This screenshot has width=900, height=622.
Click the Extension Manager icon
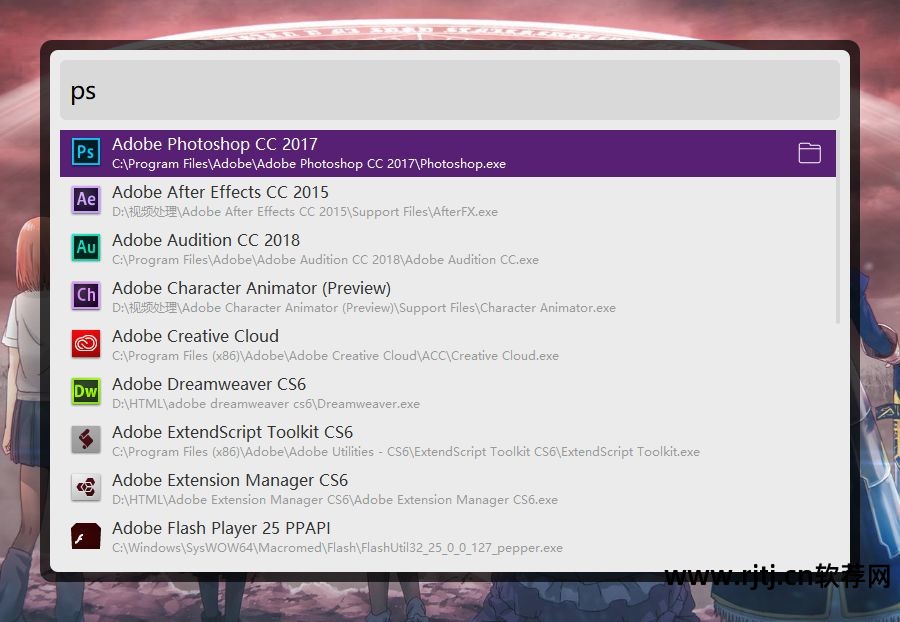click(x=87, y=488)
